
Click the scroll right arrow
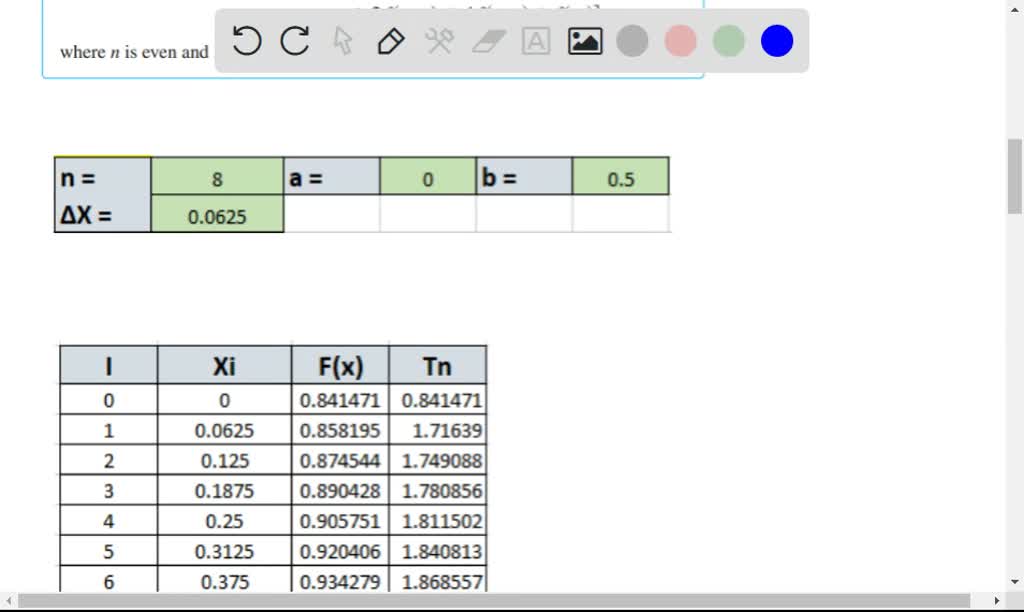point(997,600)
